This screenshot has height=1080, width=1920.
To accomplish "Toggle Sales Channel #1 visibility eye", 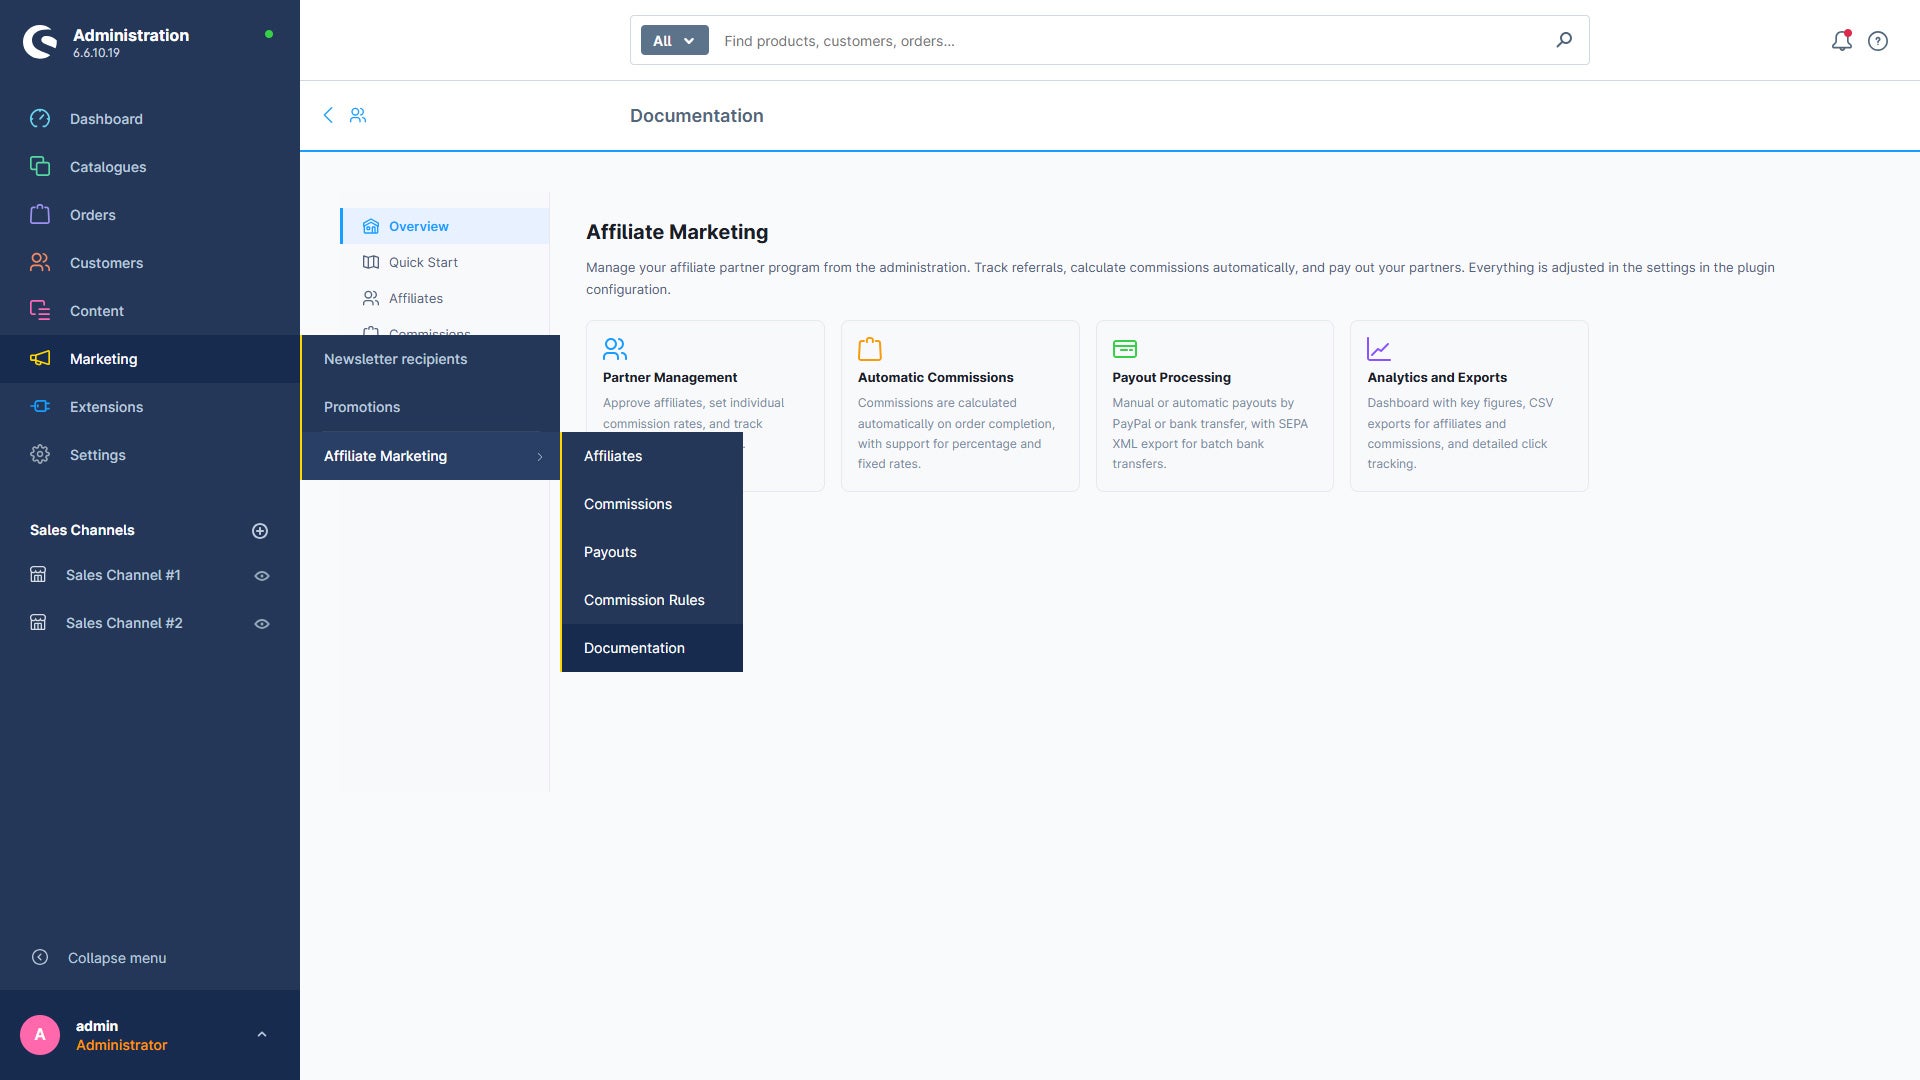I will pos(262,576).
